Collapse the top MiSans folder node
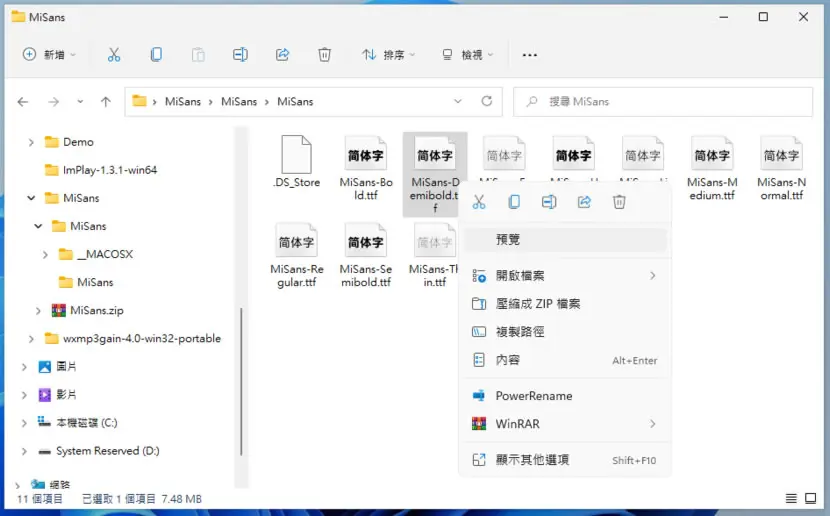This screenshot has width=830, height=516. (31, 198)
